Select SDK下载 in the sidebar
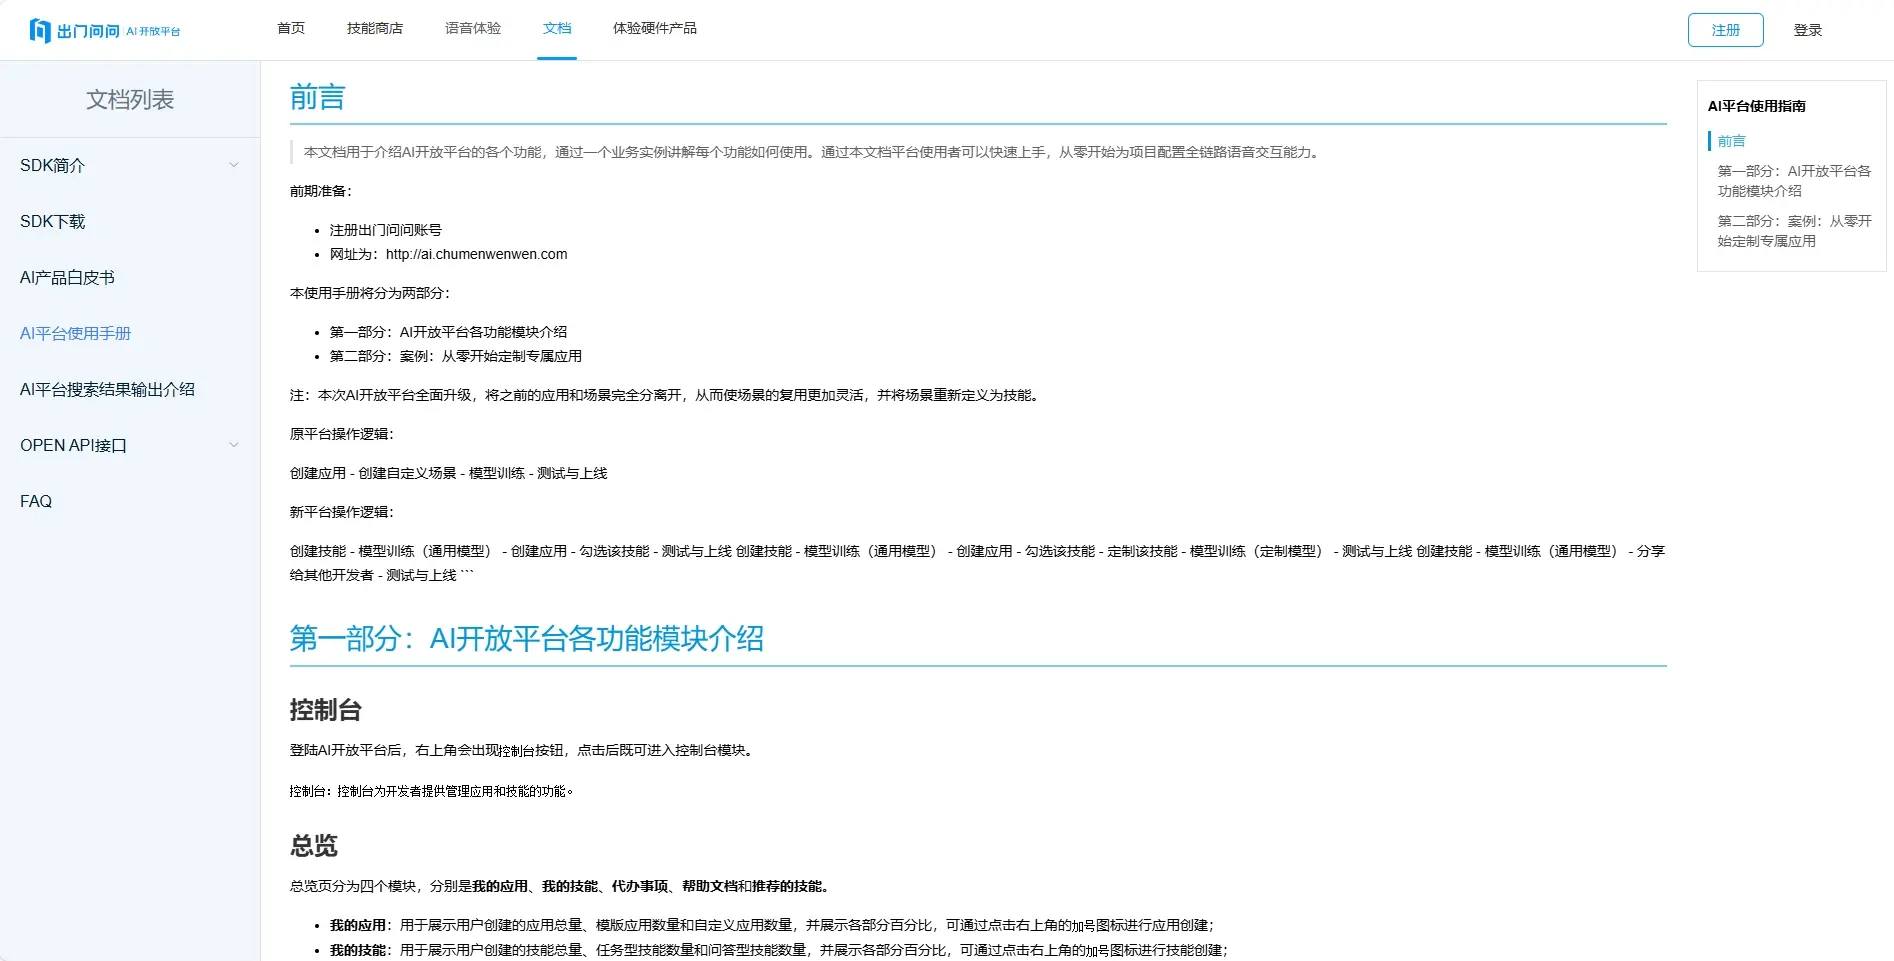The image size is (1894, 961). 53,221
